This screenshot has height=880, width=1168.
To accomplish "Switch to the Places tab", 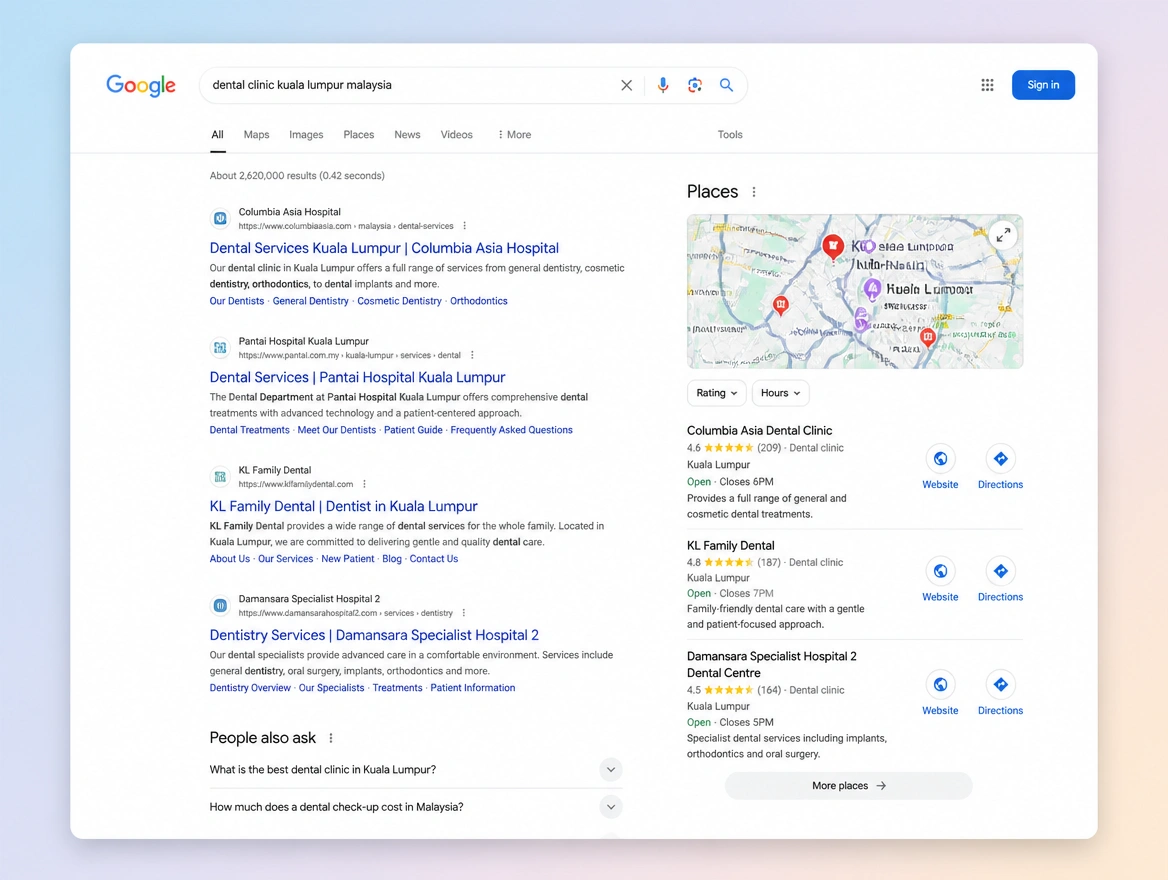I will tap(358, 135).
